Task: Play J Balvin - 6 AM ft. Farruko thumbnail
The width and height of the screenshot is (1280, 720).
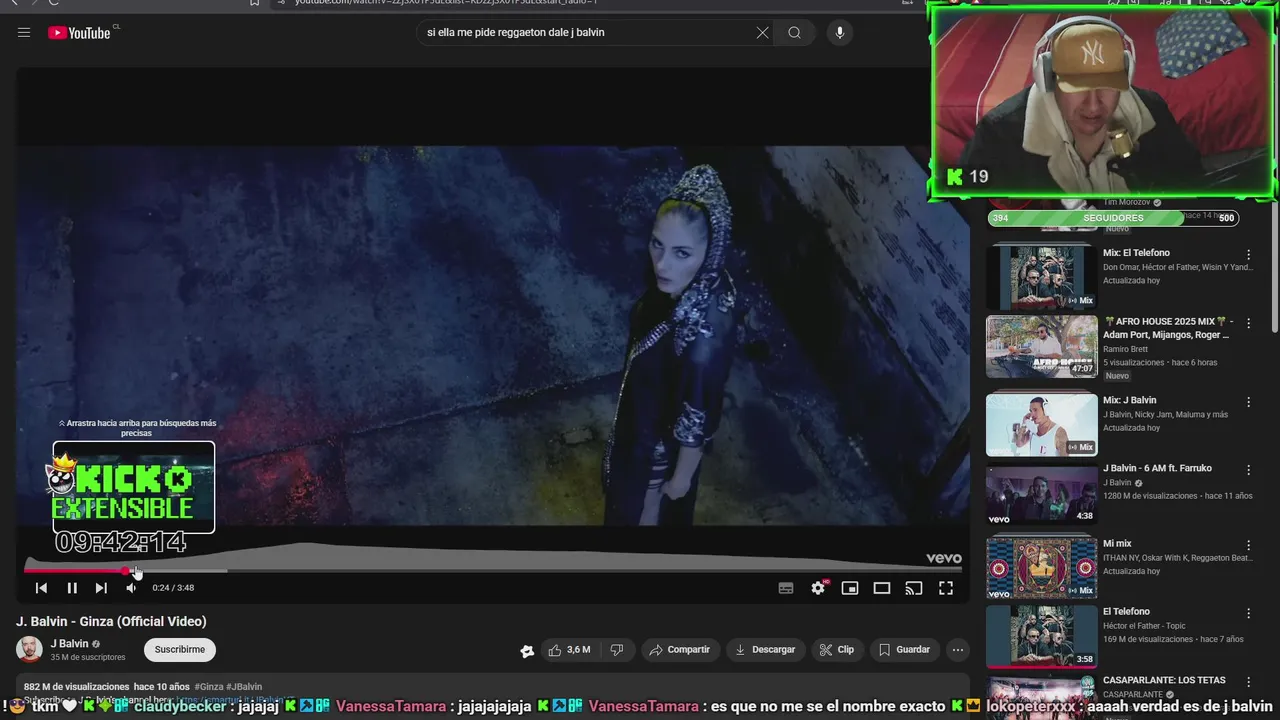Action: pyautogui.click(x=1041, y=496)
